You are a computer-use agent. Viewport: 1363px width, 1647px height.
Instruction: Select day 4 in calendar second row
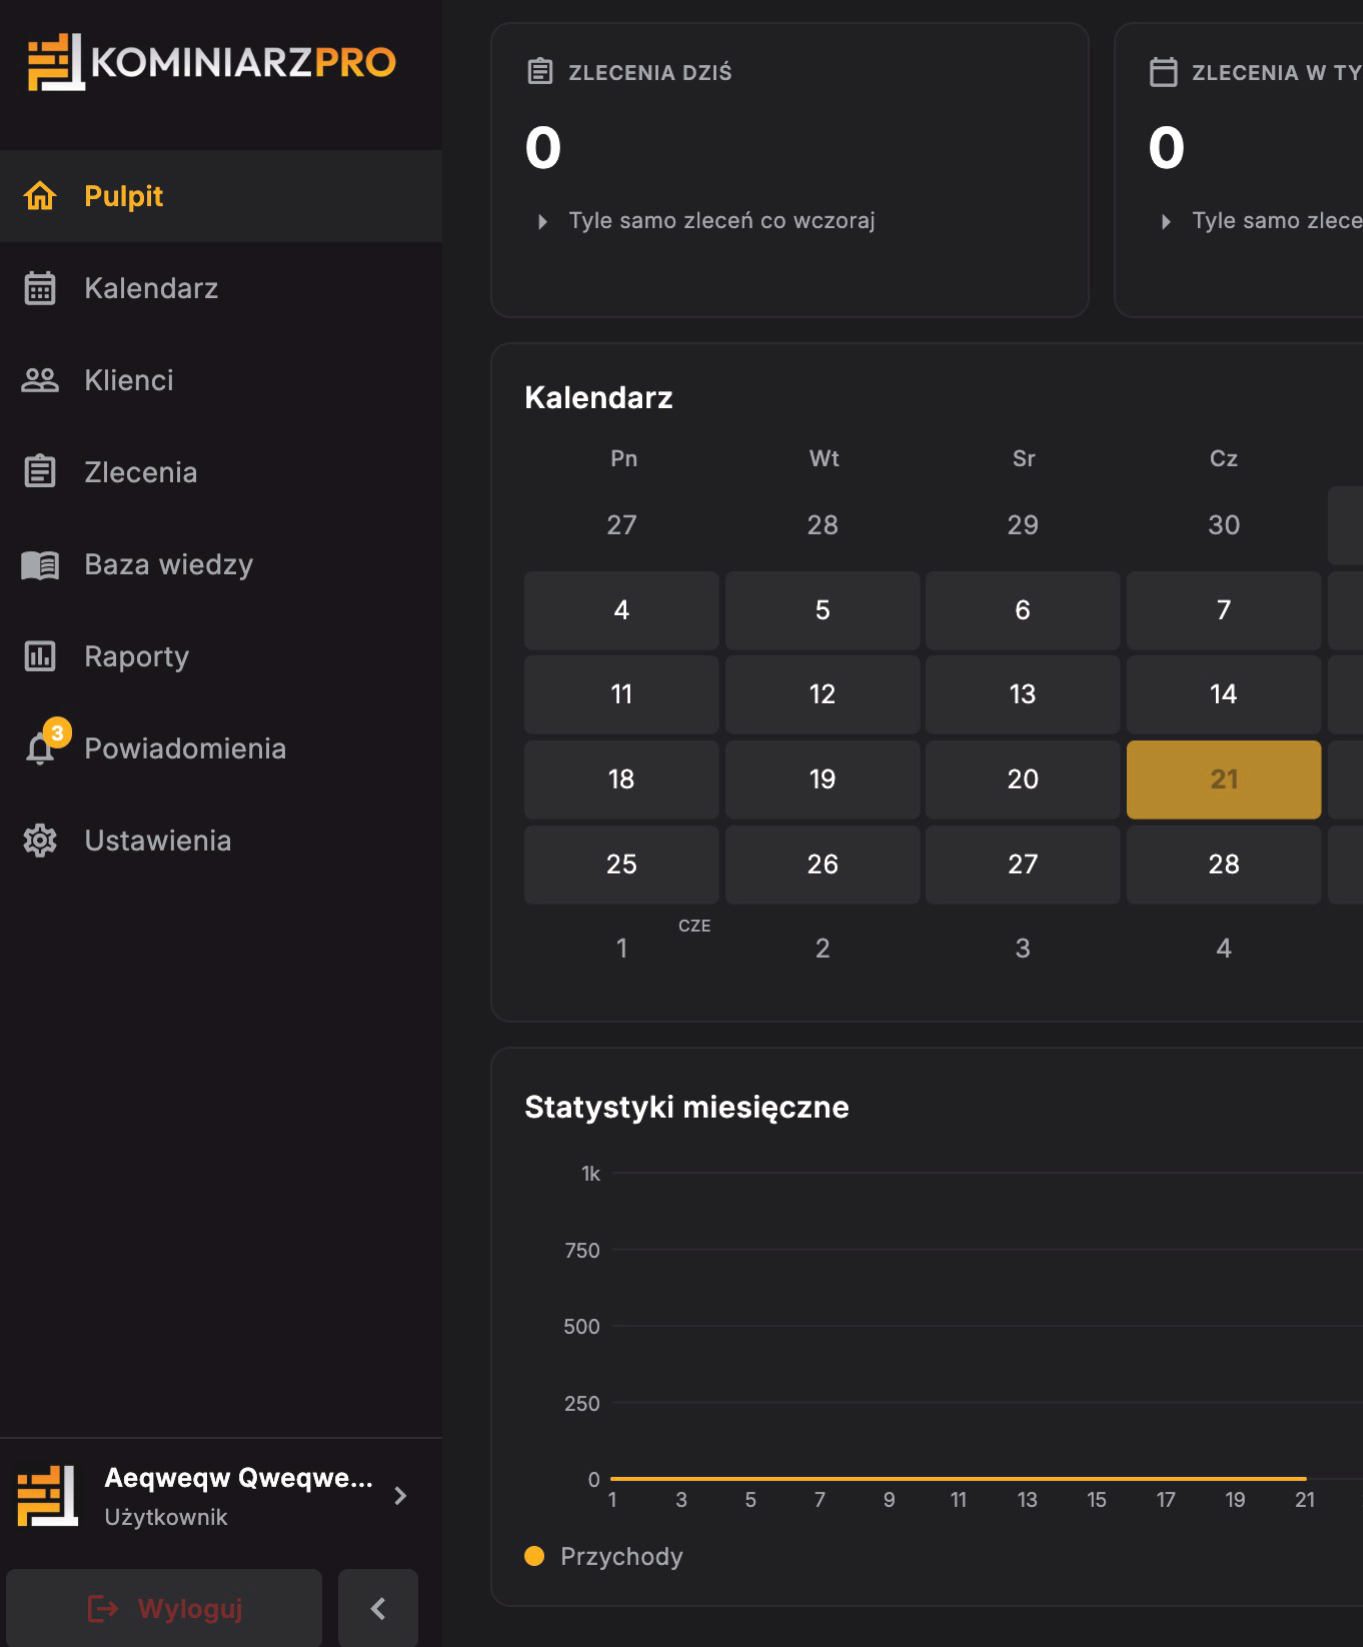click(621, 610)
